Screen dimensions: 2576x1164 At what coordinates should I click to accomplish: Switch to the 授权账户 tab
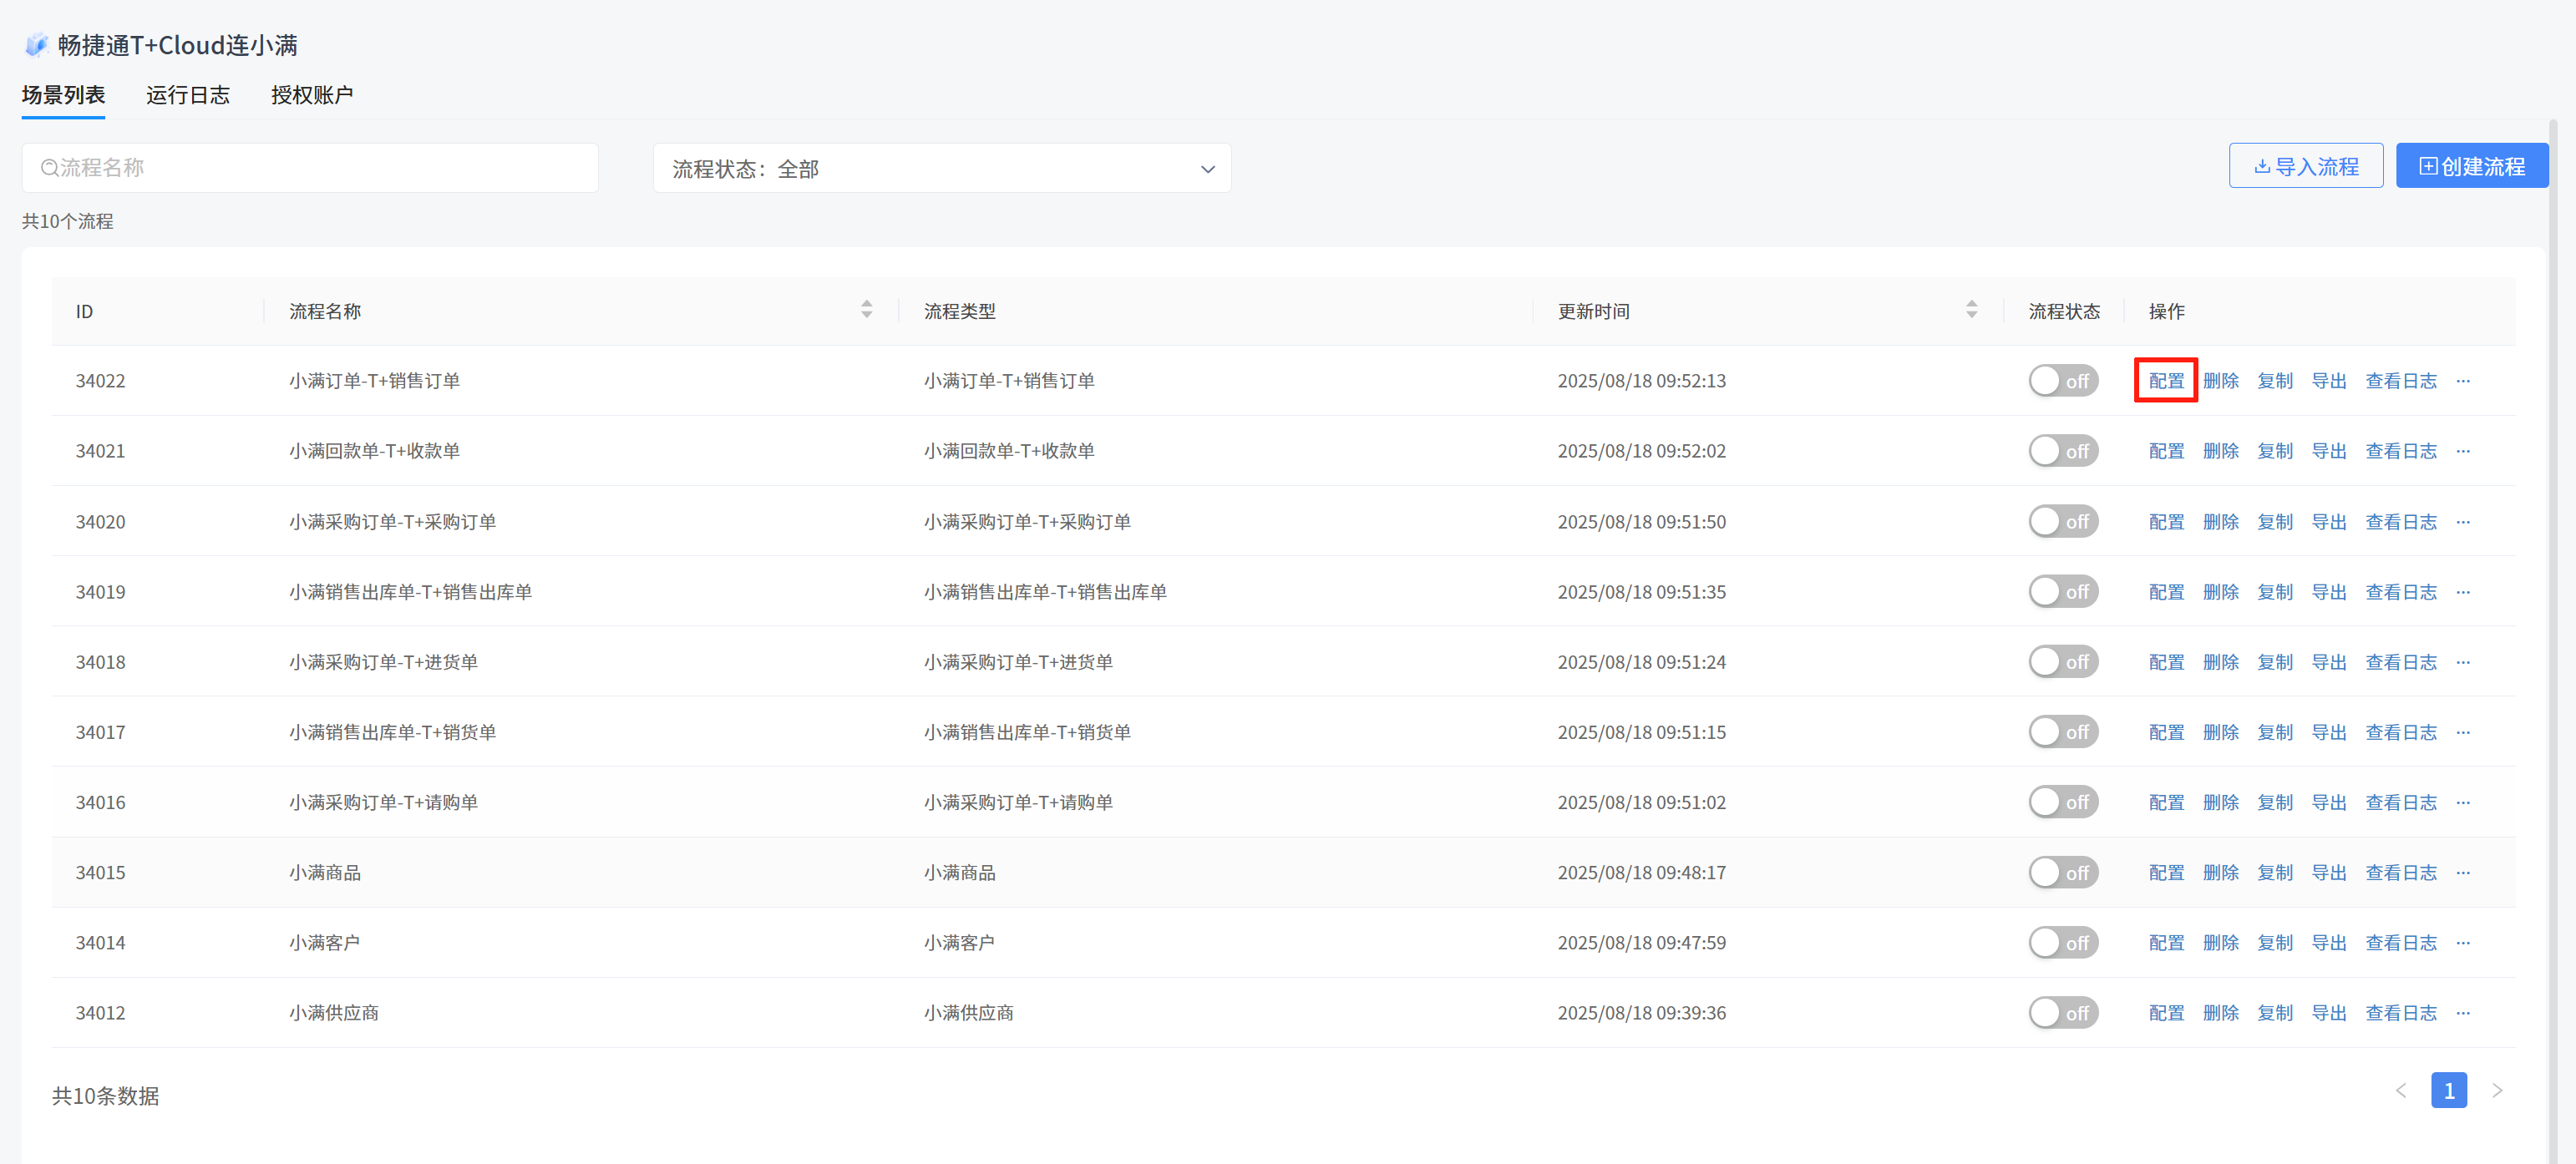pos(311,95)
